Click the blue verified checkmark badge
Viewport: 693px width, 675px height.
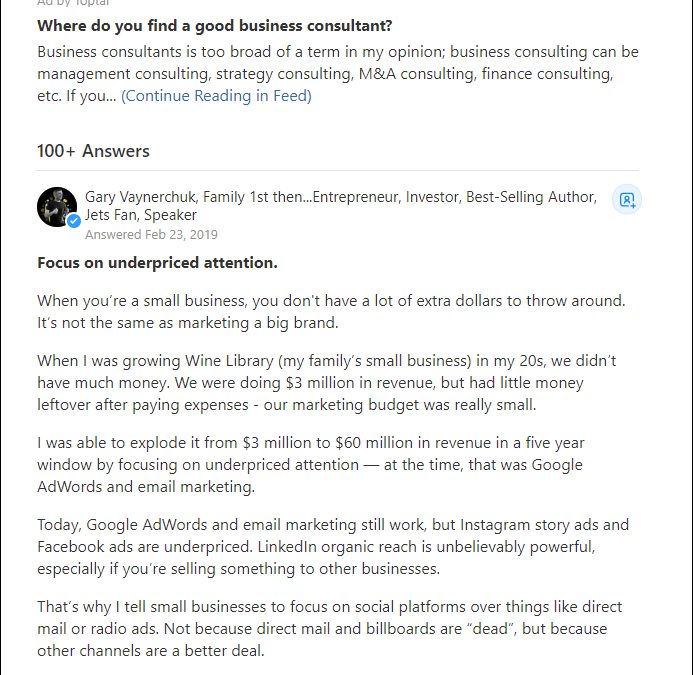(73, 221)
